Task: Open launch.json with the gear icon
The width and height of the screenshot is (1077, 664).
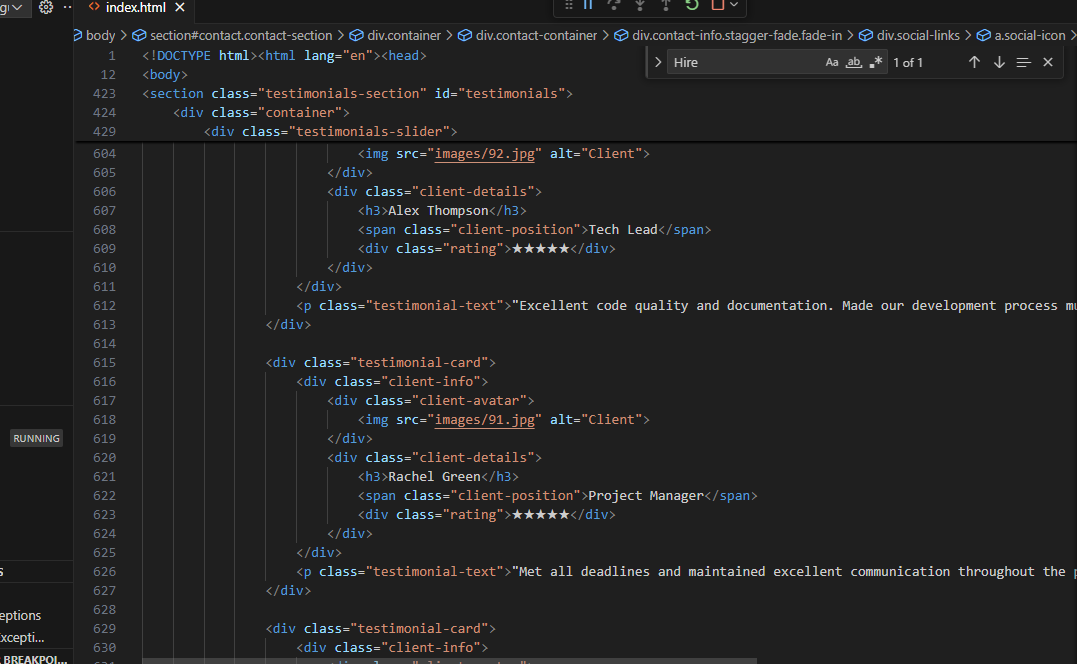Action: point(46,8)
